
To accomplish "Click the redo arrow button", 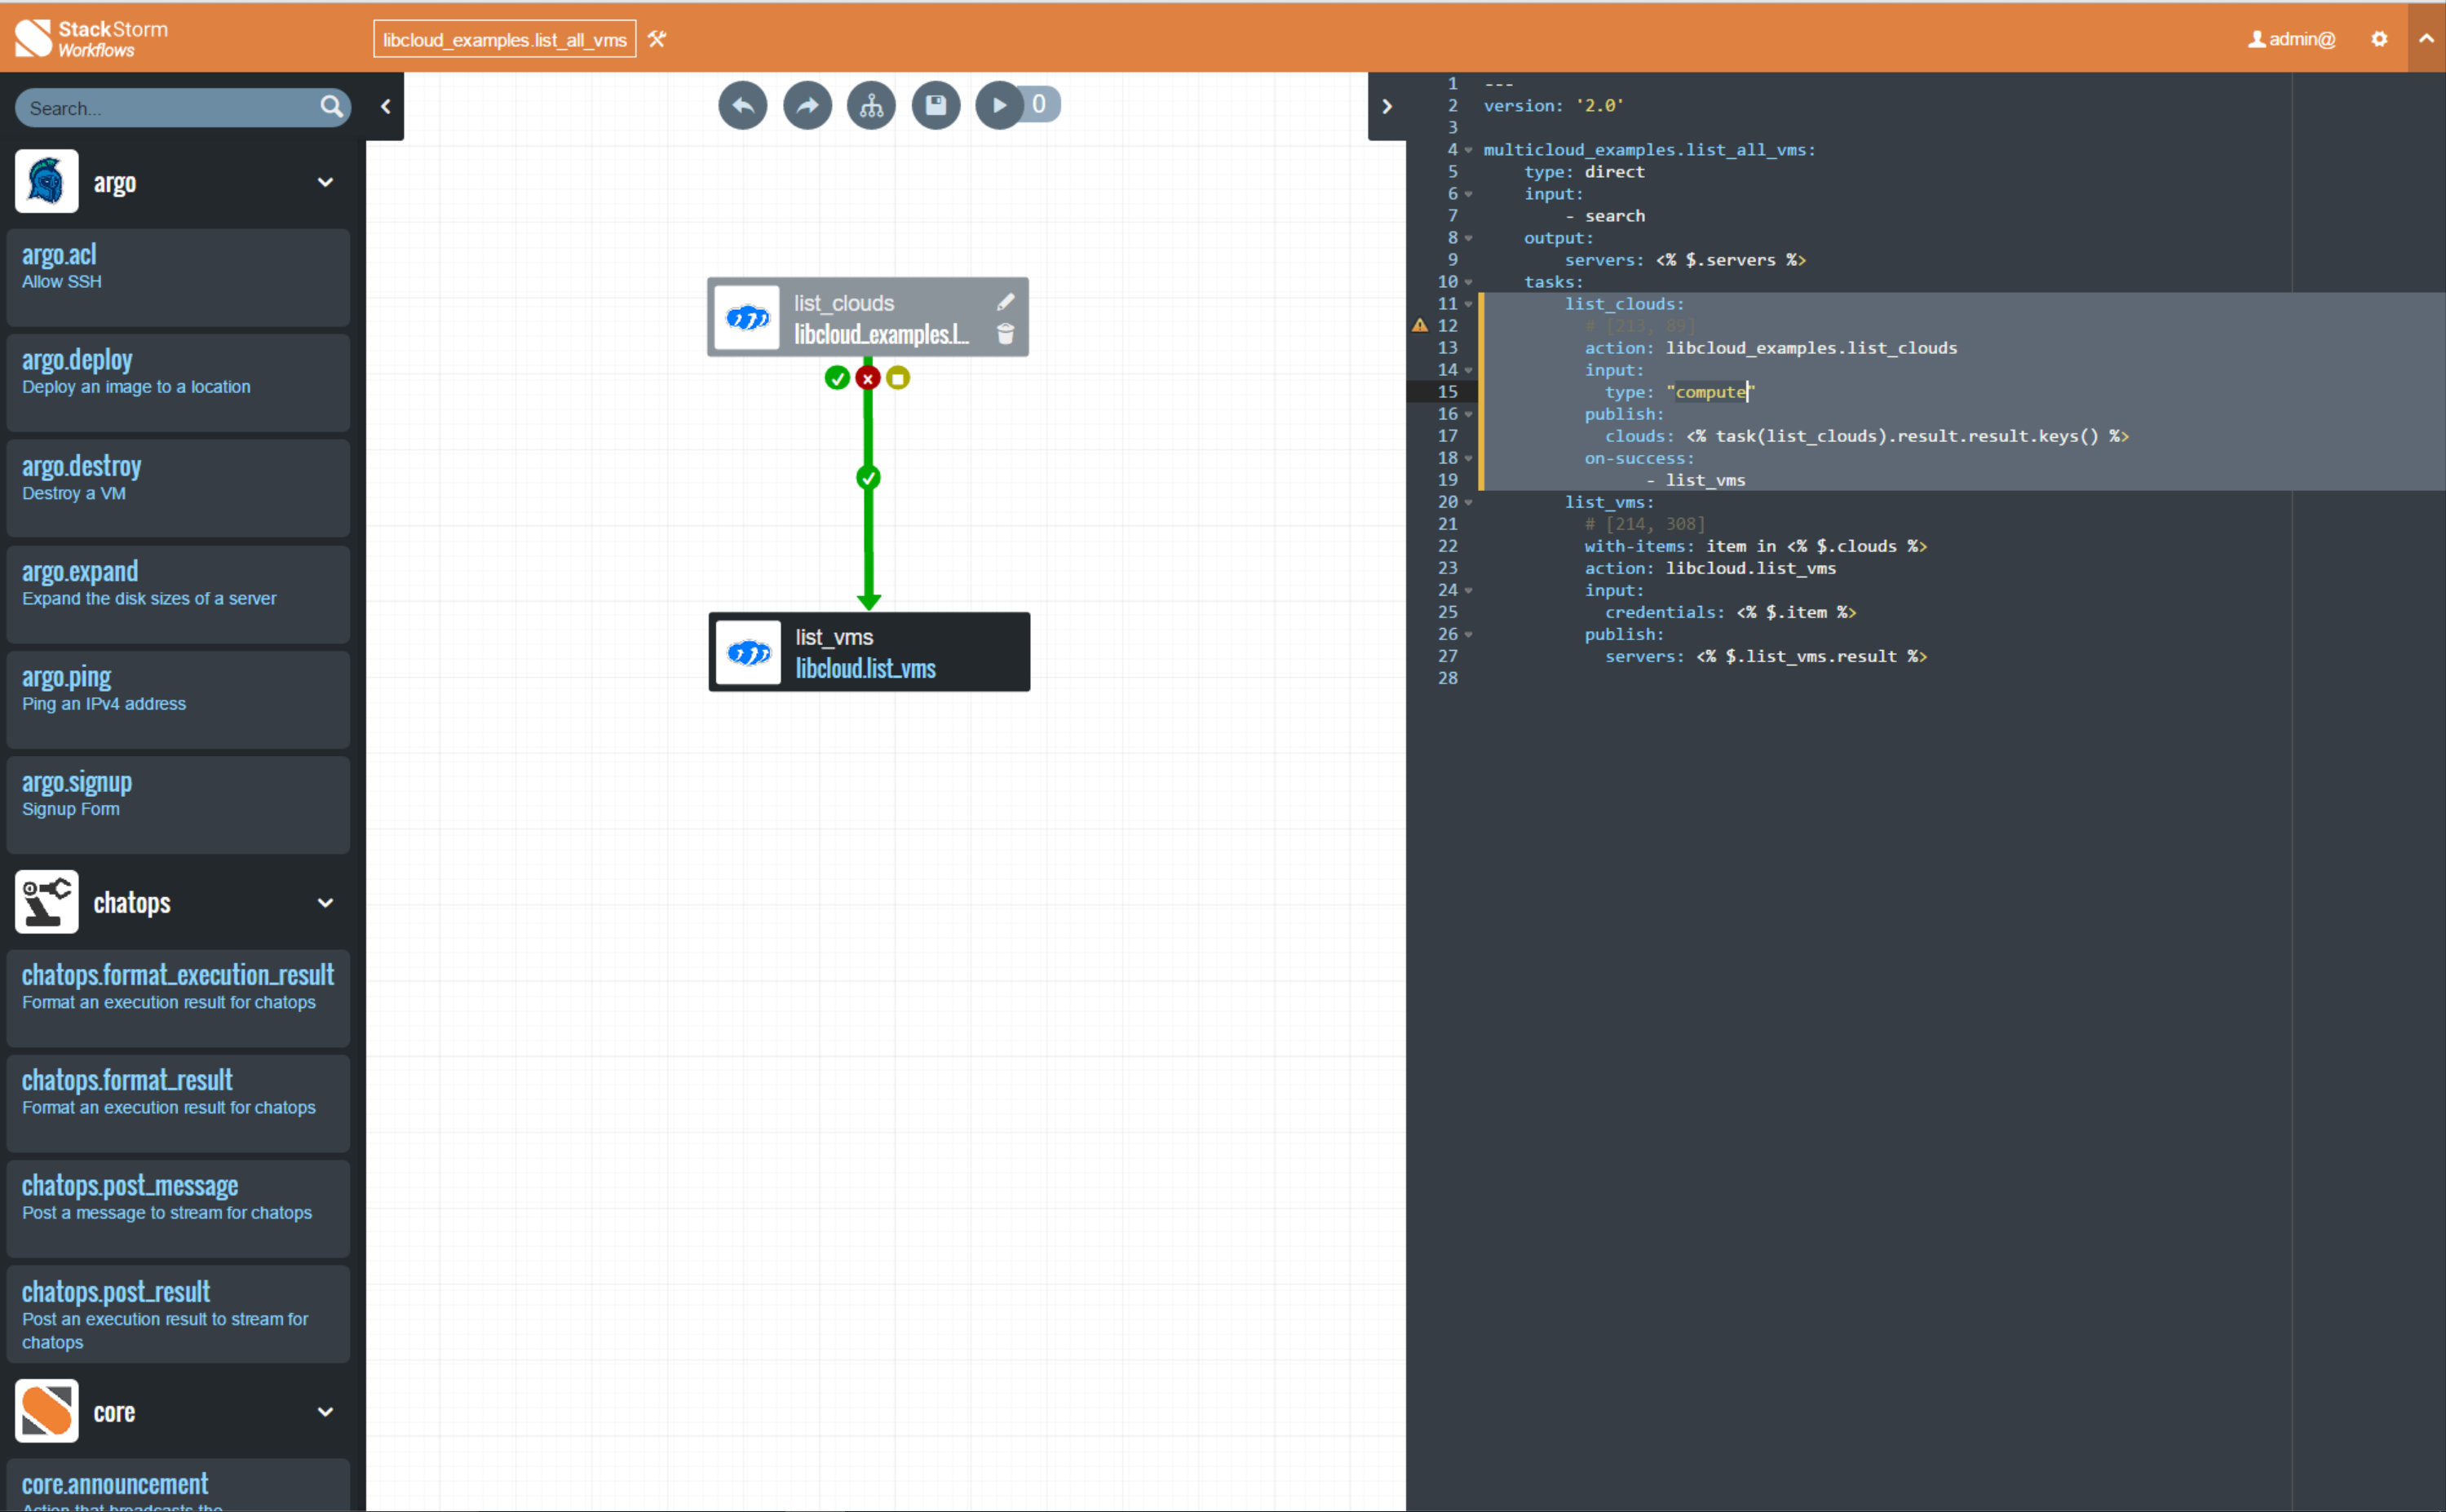I will (x=807, y=105).
